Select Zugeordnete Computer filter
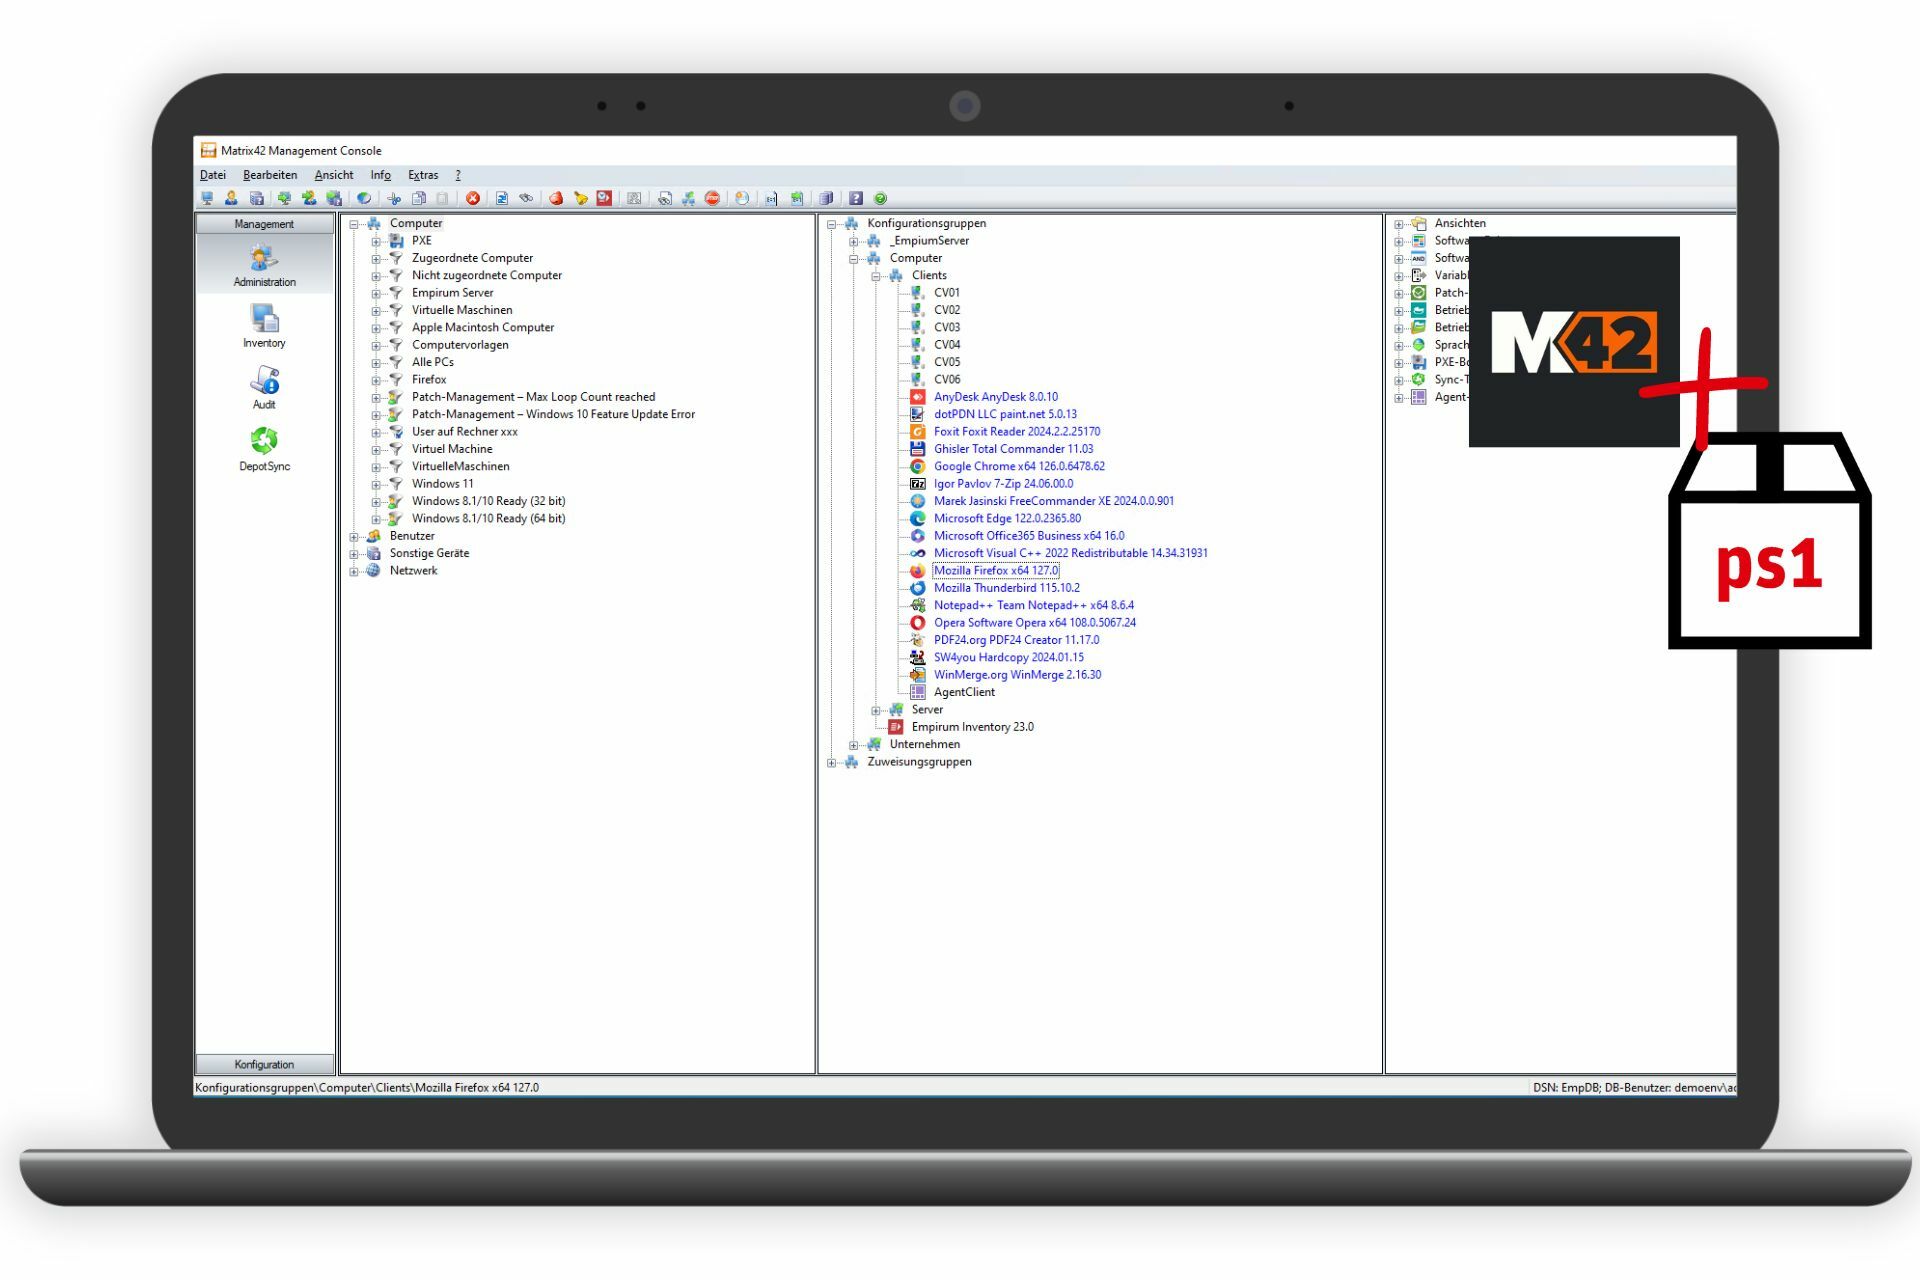This screenshot has width=1920, height=1280. tap(472, 258)
